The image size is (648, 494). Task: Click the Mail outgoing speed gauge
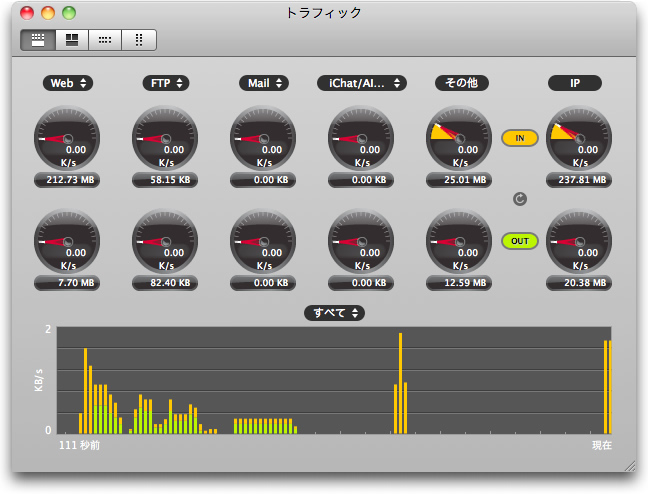point(263,241)
